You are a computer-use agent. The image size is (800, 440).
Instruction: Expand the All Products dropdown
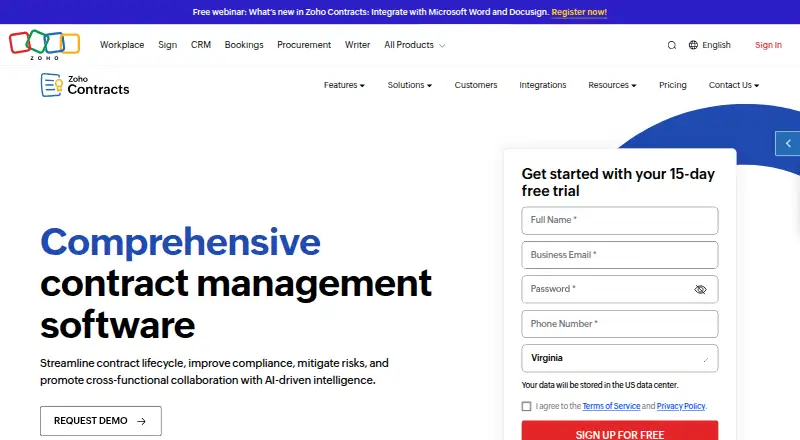coord(415,45)
